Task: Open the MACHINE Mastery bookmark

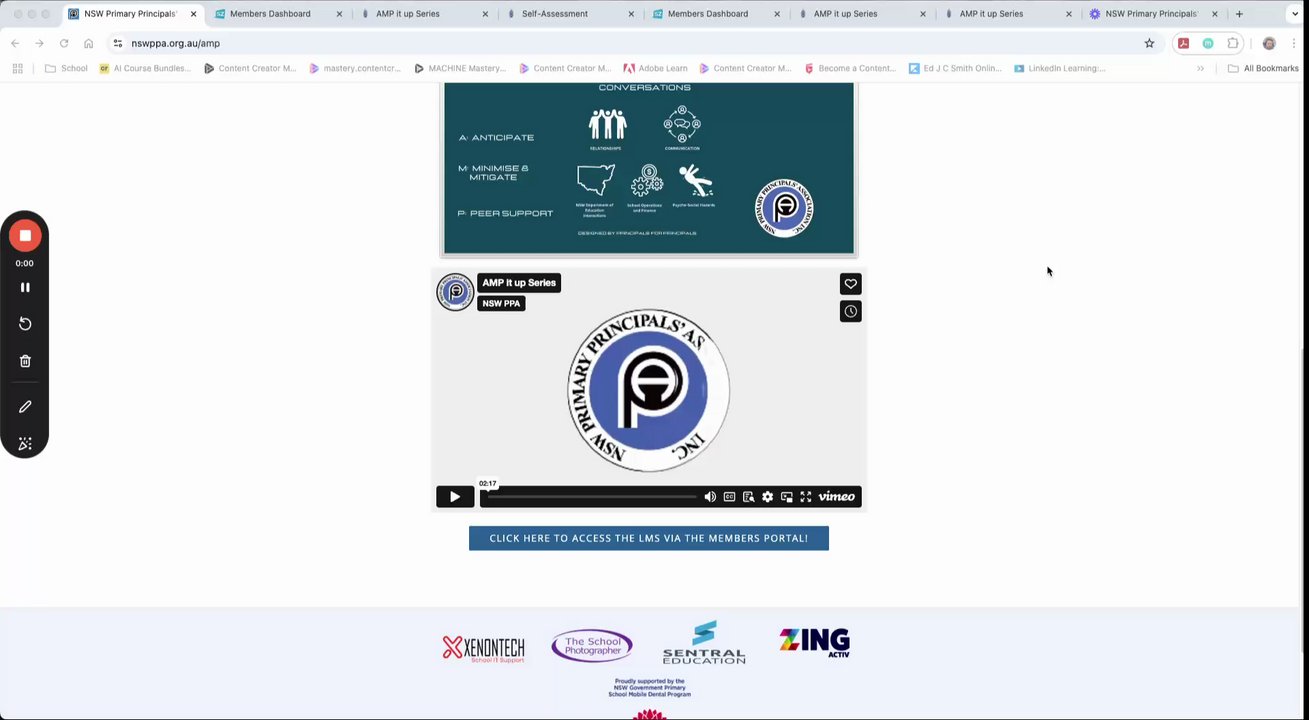Action: coord(460,68)
